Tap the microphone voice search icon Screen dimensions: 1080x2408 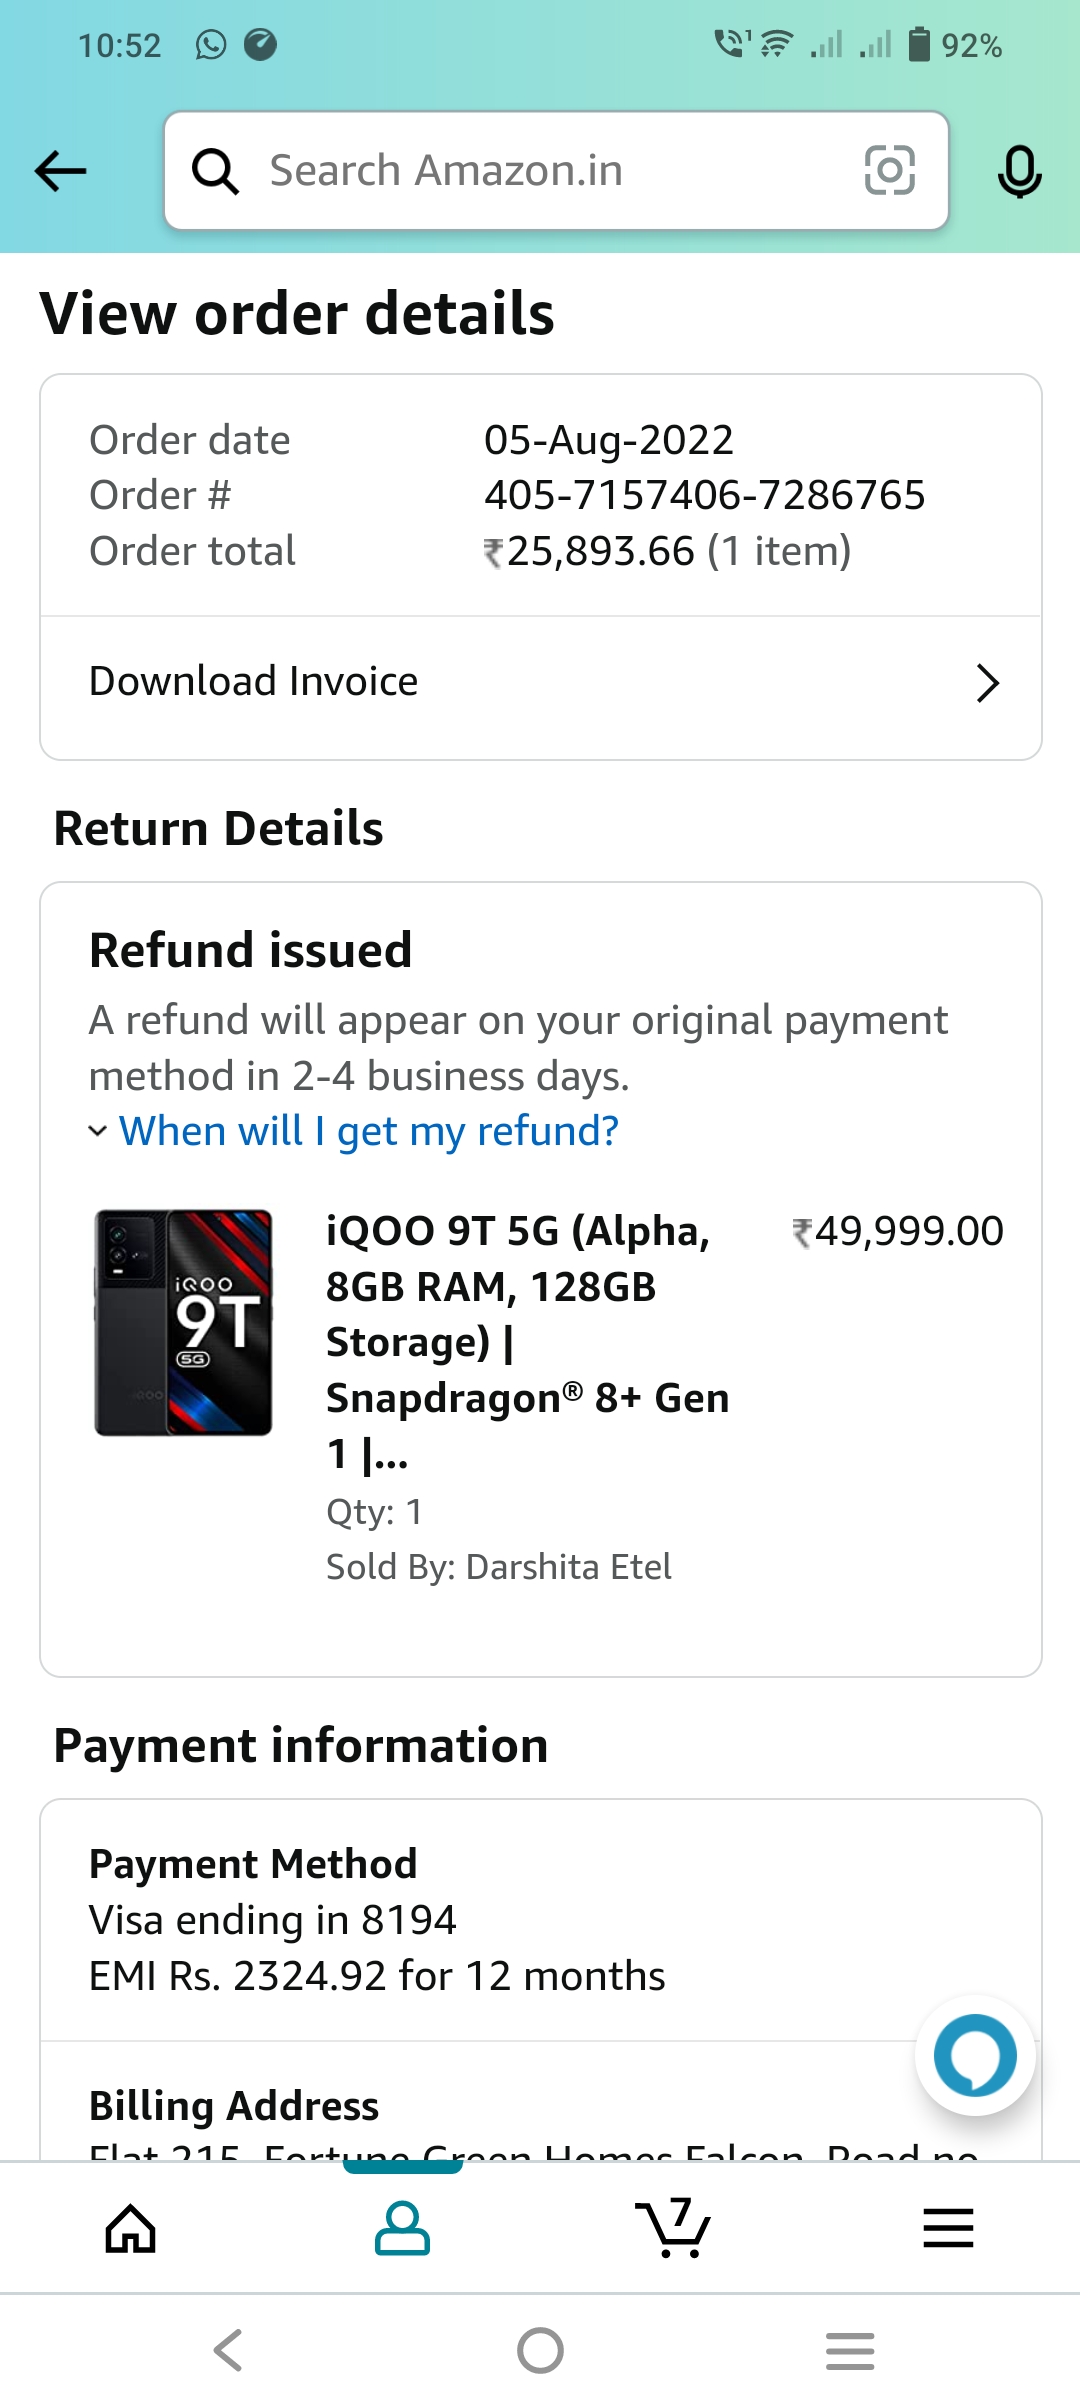click(x=1019, y=172)
